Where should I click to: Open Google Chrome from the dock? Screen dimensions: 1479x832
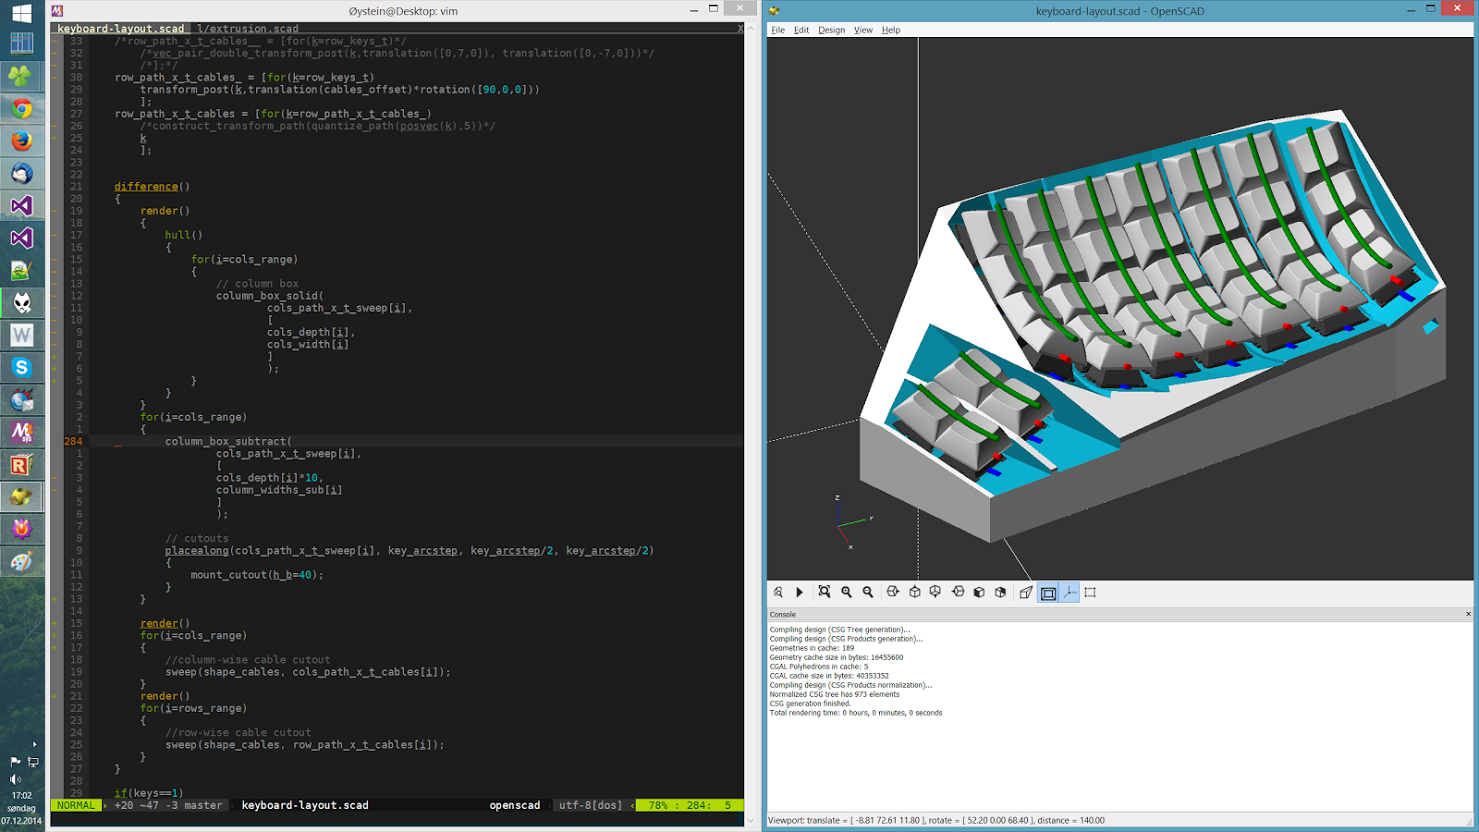click(21, 108)
